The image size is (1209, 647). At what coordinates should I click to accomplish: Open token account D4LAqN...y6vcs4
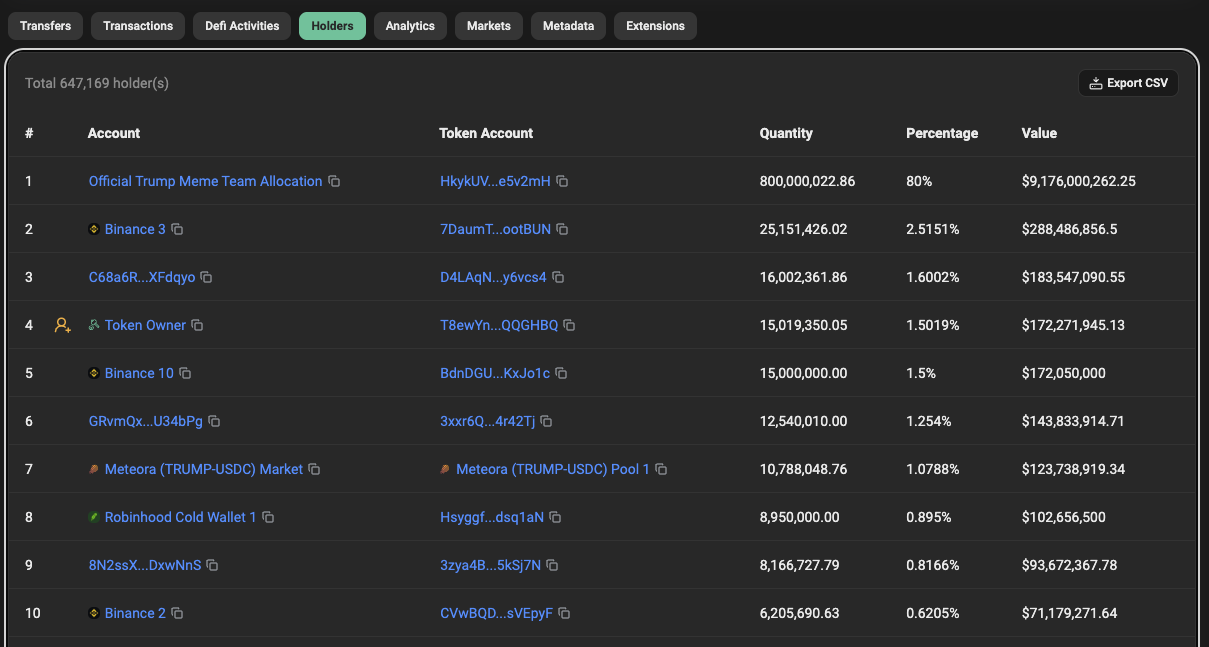pos(493,277)
